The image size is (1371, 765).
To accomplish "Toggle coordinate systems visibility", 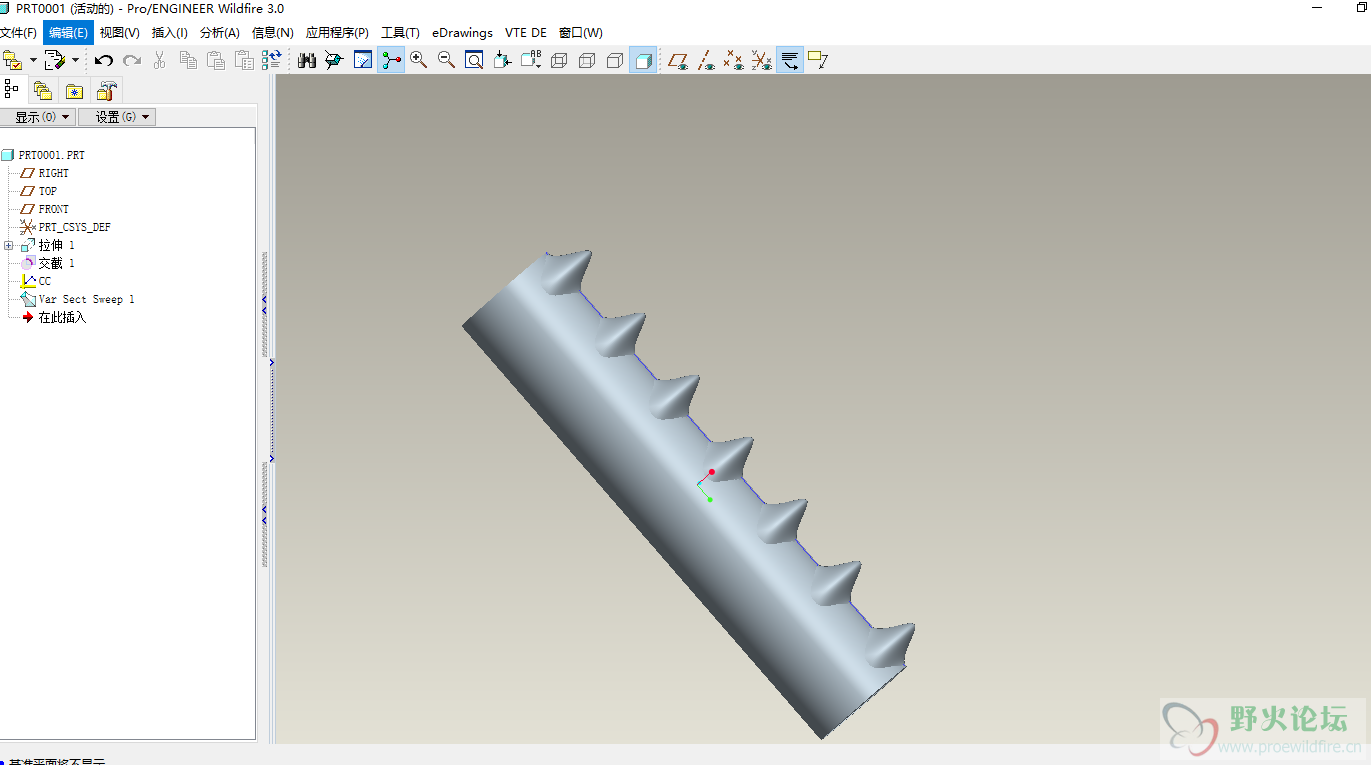I will pos(762,61).
